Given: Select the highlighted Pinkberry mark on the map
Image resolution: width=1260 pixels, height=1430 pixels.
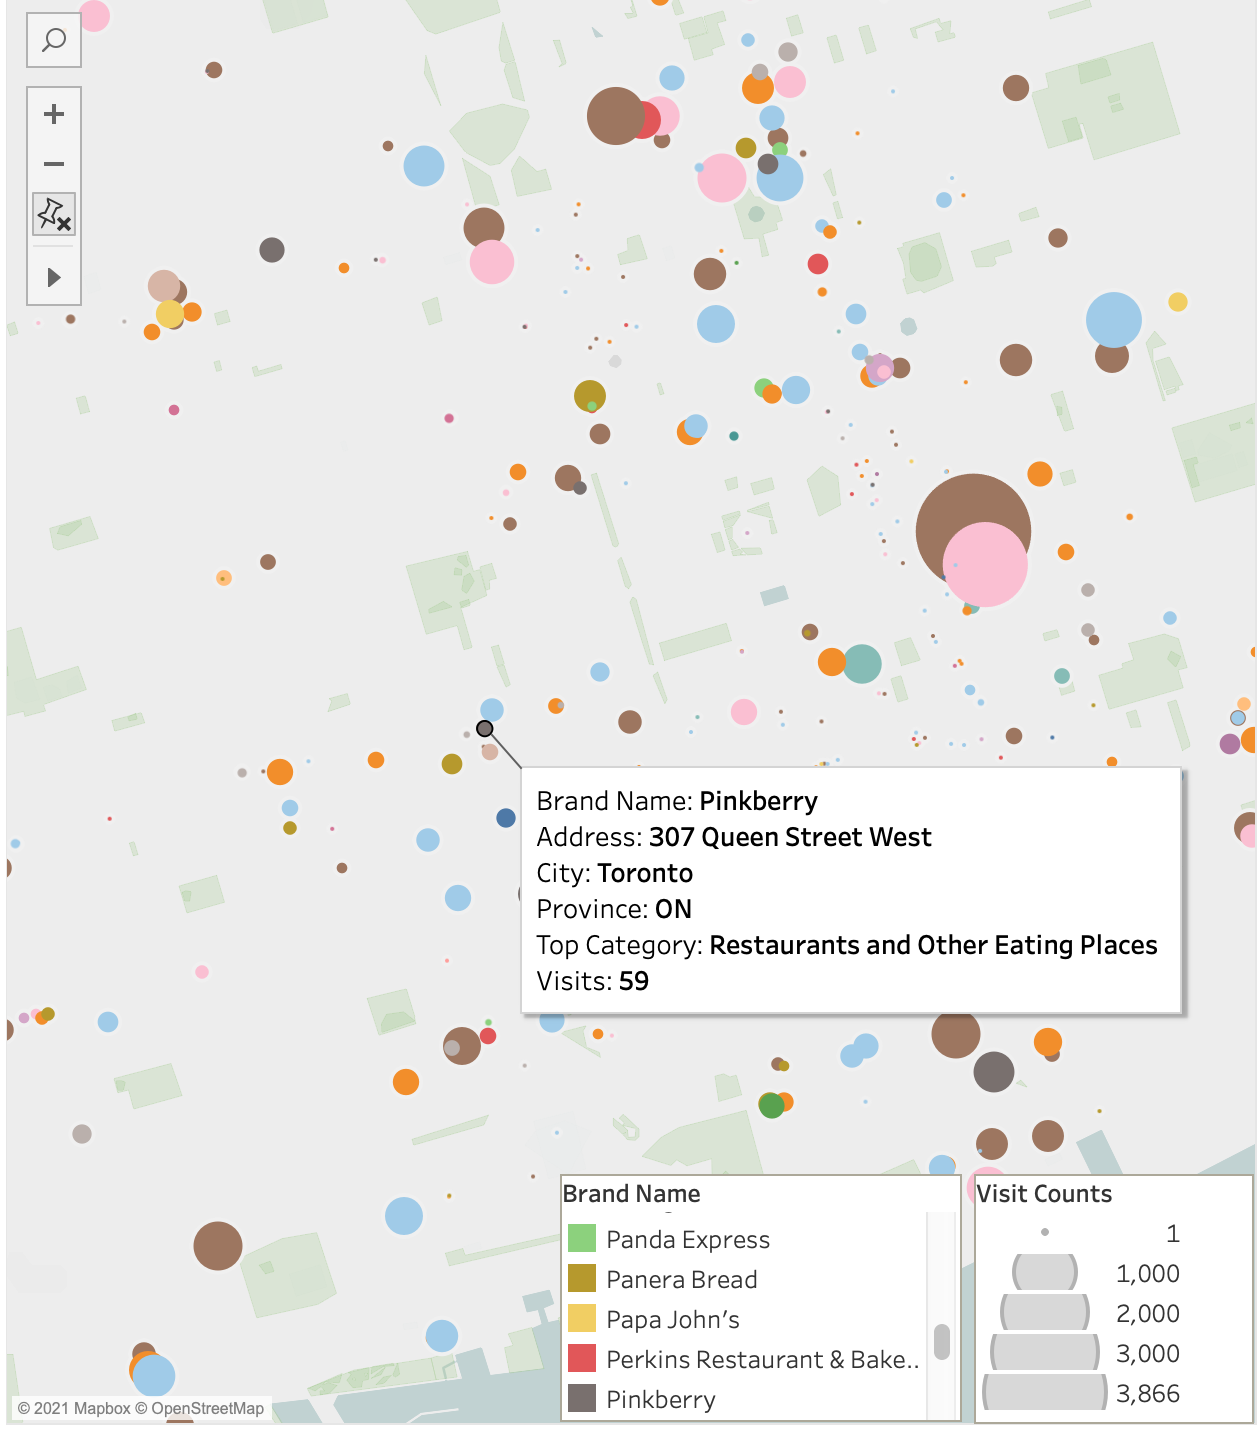Looking at the screenshot, I should (486, 729).
